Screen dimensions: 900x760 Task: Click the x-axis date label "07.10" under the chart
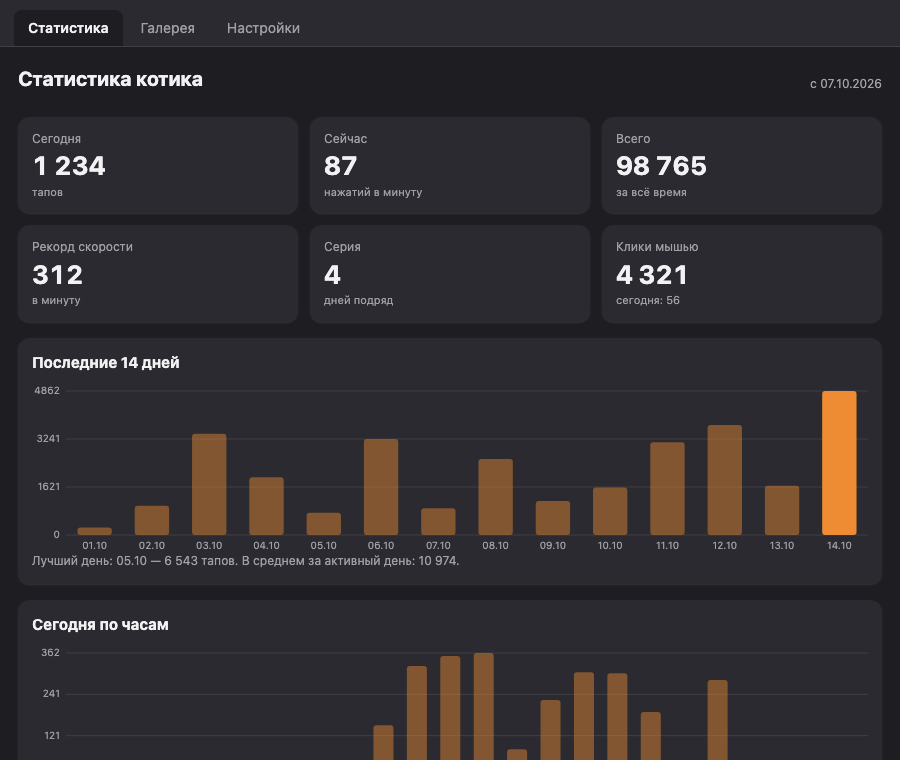(438, 545)
